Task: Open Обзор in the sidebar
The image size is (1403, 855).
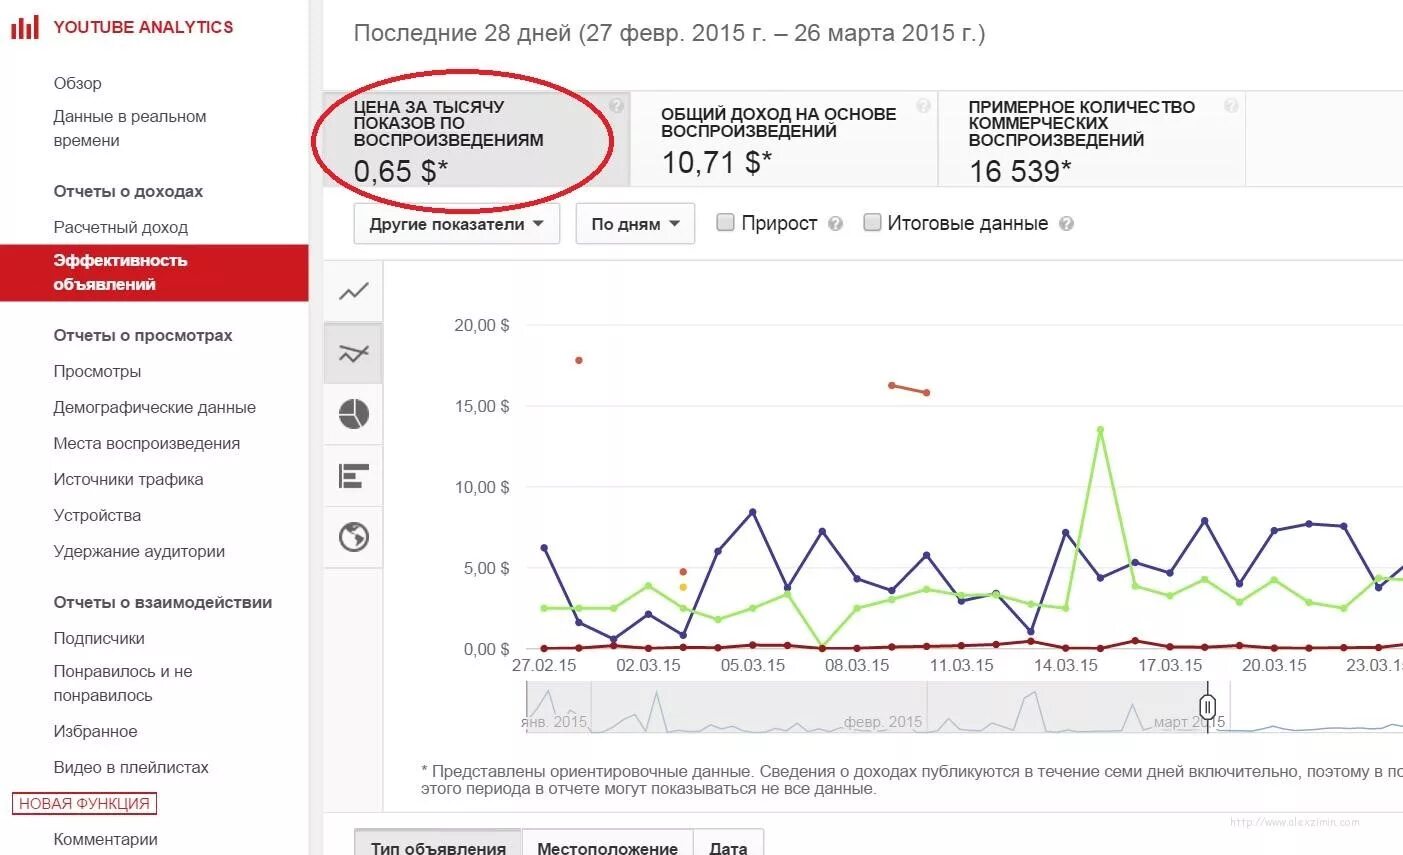Action: coord(78,83)
